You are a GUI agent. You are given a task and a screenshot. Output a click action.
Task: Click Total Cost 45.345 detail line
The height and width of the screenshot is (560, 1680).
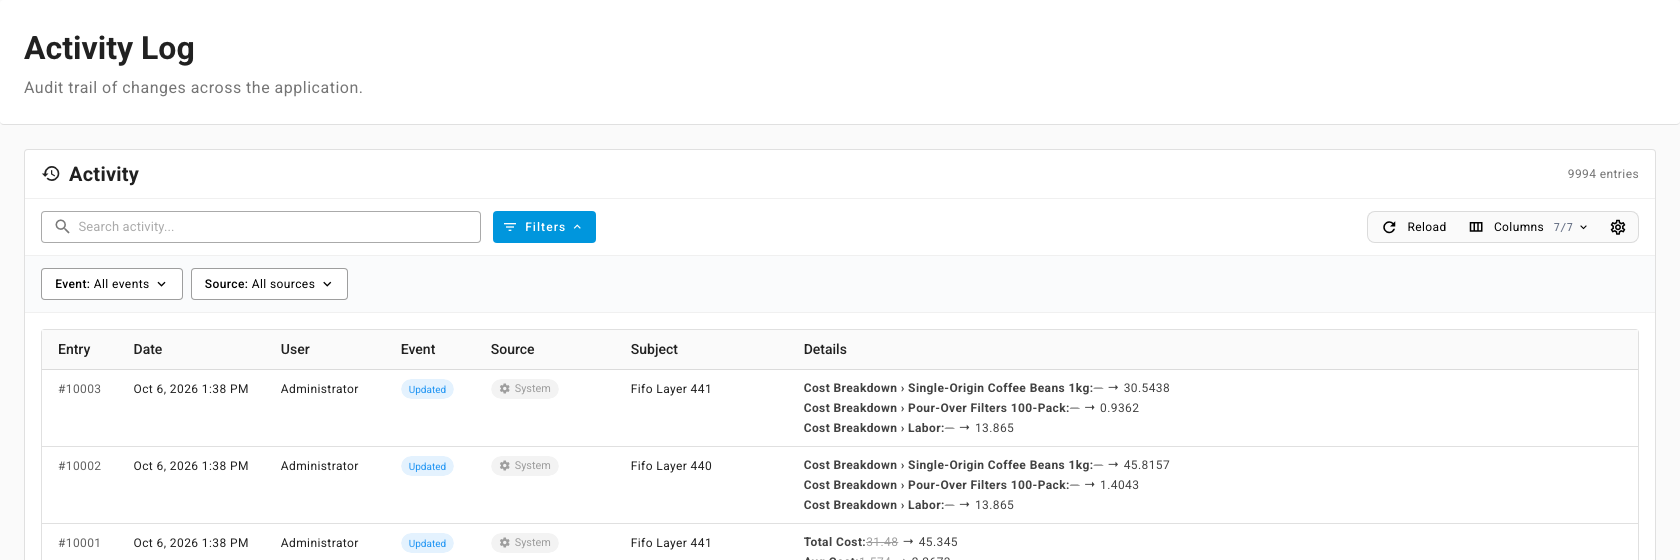[x=880, y=542]
